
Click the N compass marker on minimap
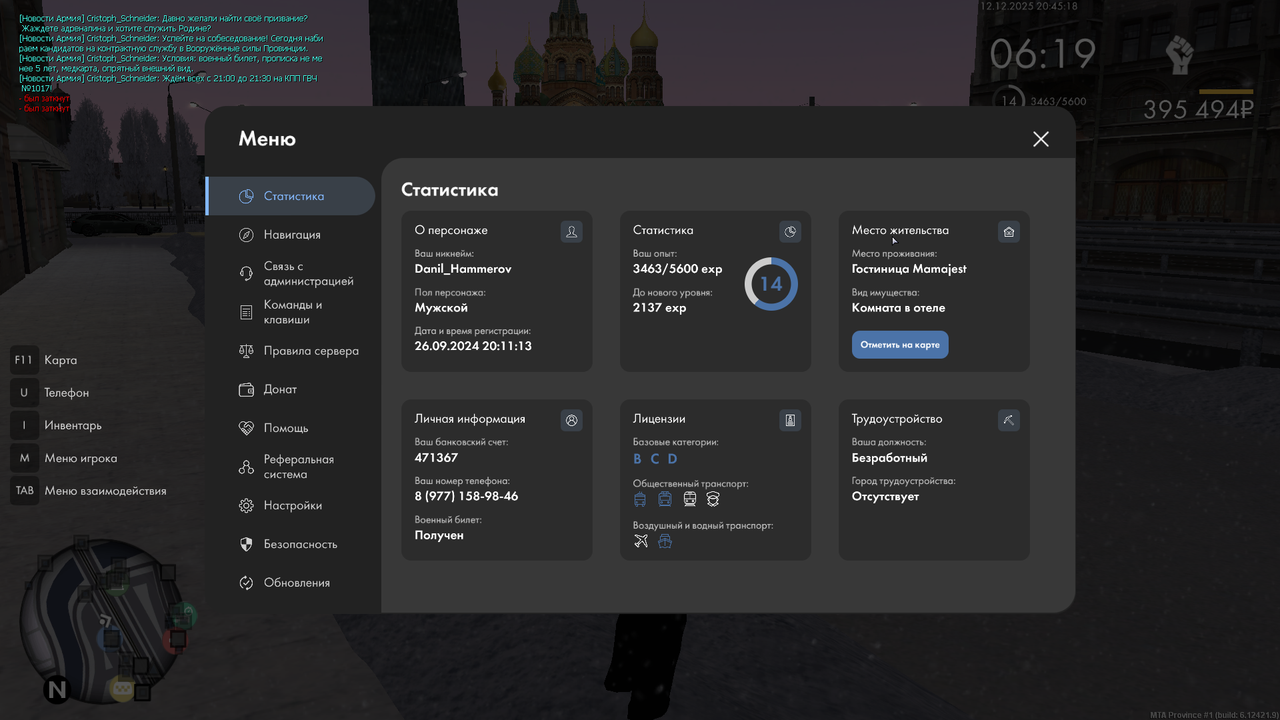pos(57,689)
